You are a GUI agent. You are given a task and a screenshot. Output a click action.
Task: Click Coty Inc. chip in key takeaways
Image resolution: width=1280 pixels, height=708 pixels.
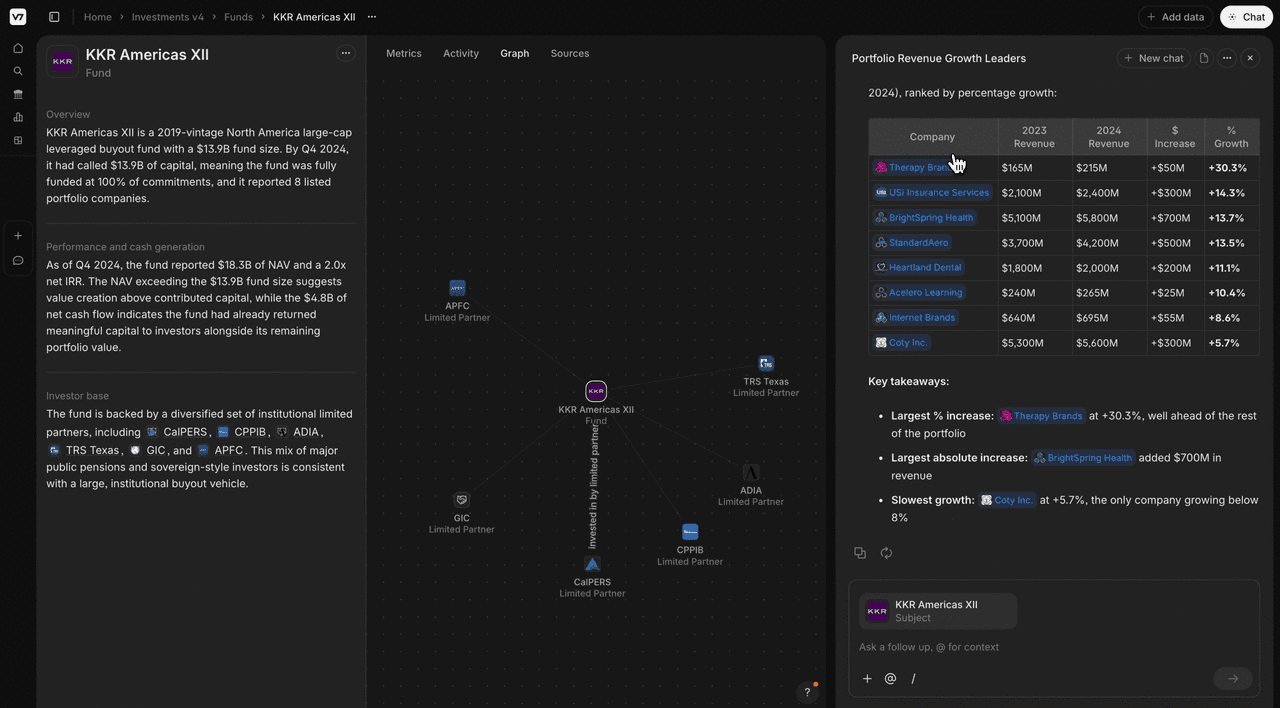1007,500
